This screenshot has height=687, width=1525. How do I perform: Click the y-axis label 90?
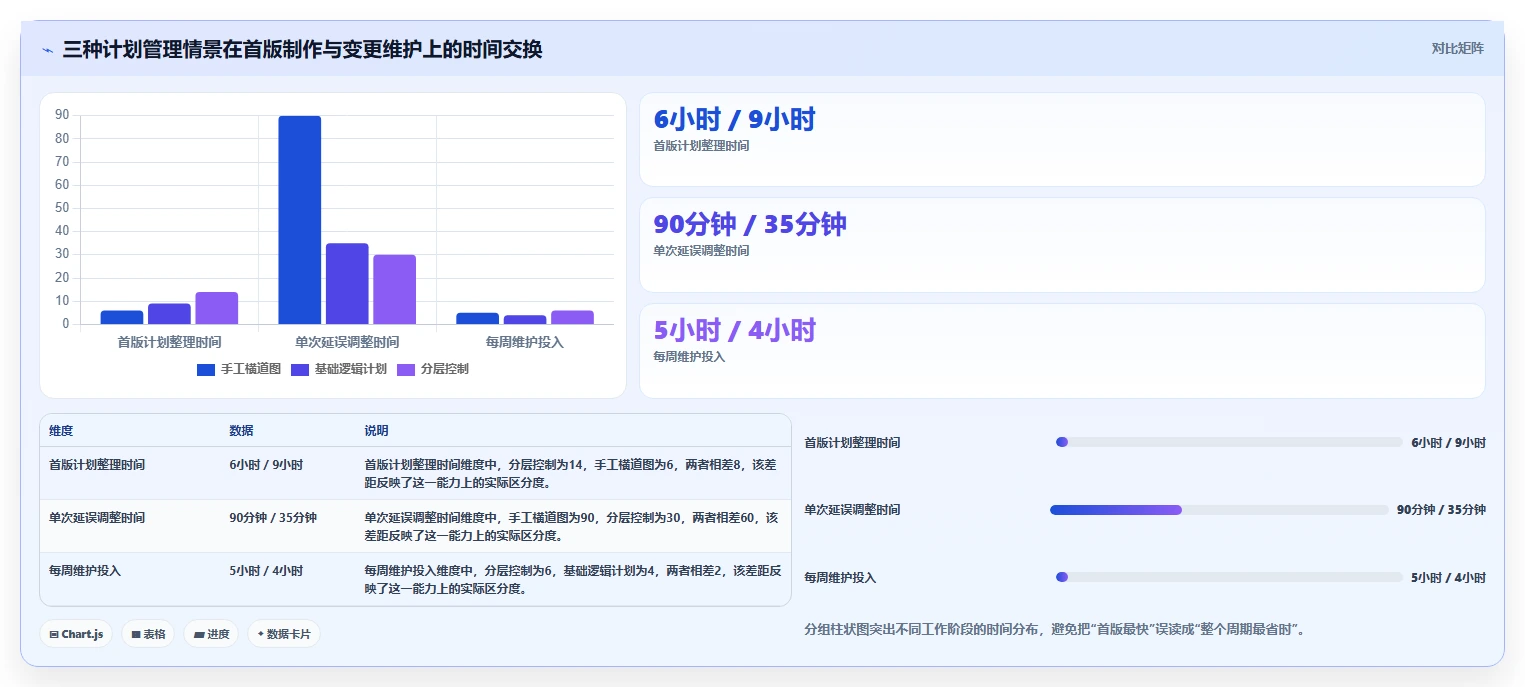click(62, 115)
